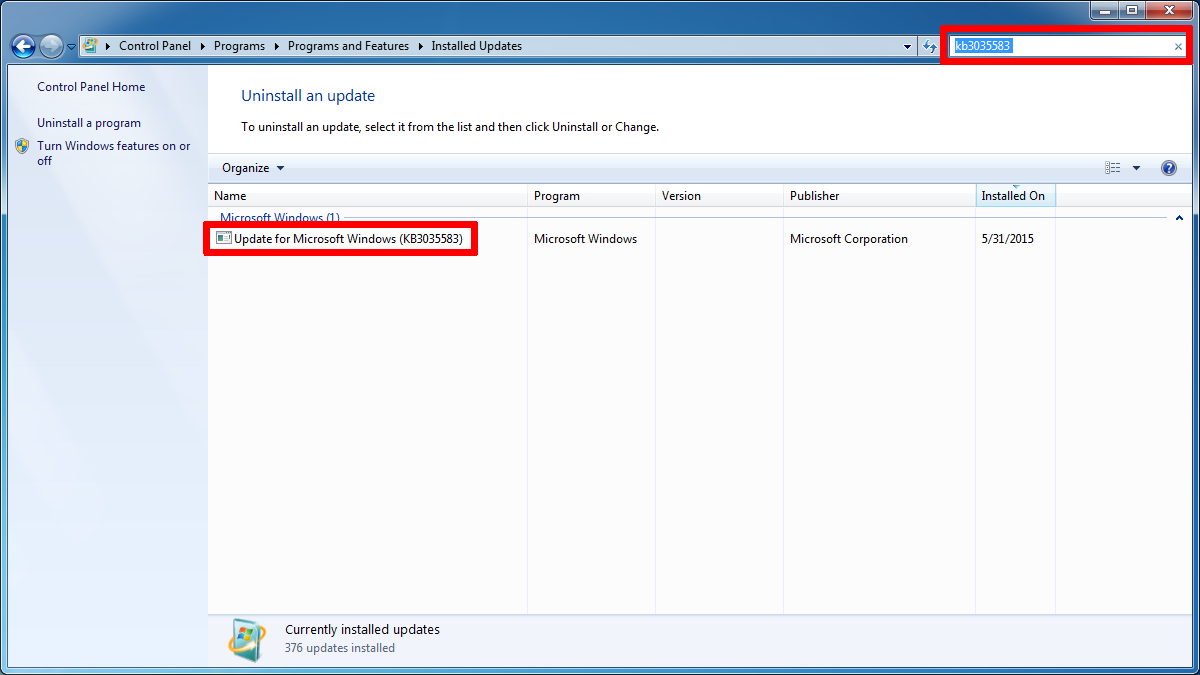Open the Organize dropdown menu
Screen dimensions: 1200x675
point(253,168)
